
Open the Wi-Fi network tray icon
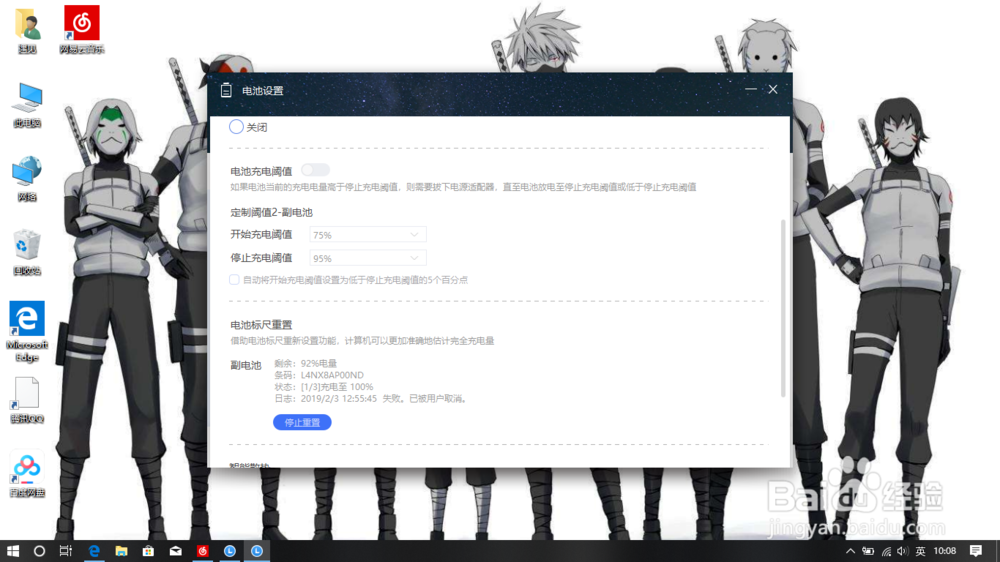(x=886, y=551)
